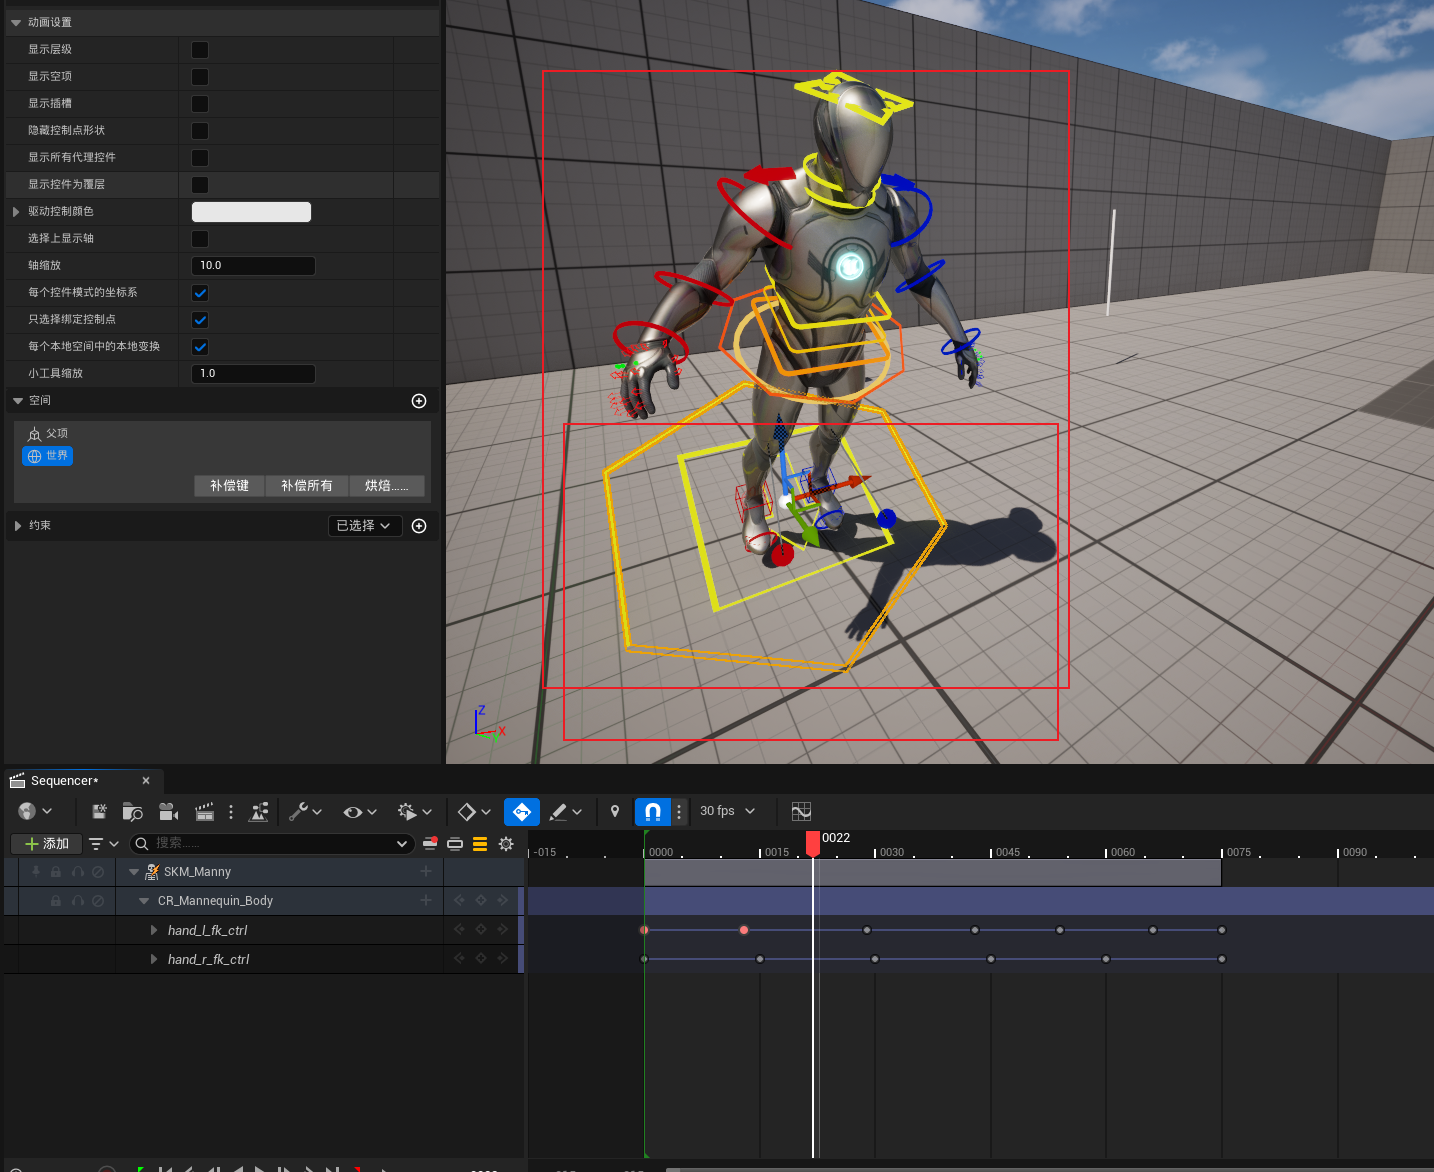Add a new space with the plus icon
This screenshot has height=1172, width=1434.
point(419,401)
